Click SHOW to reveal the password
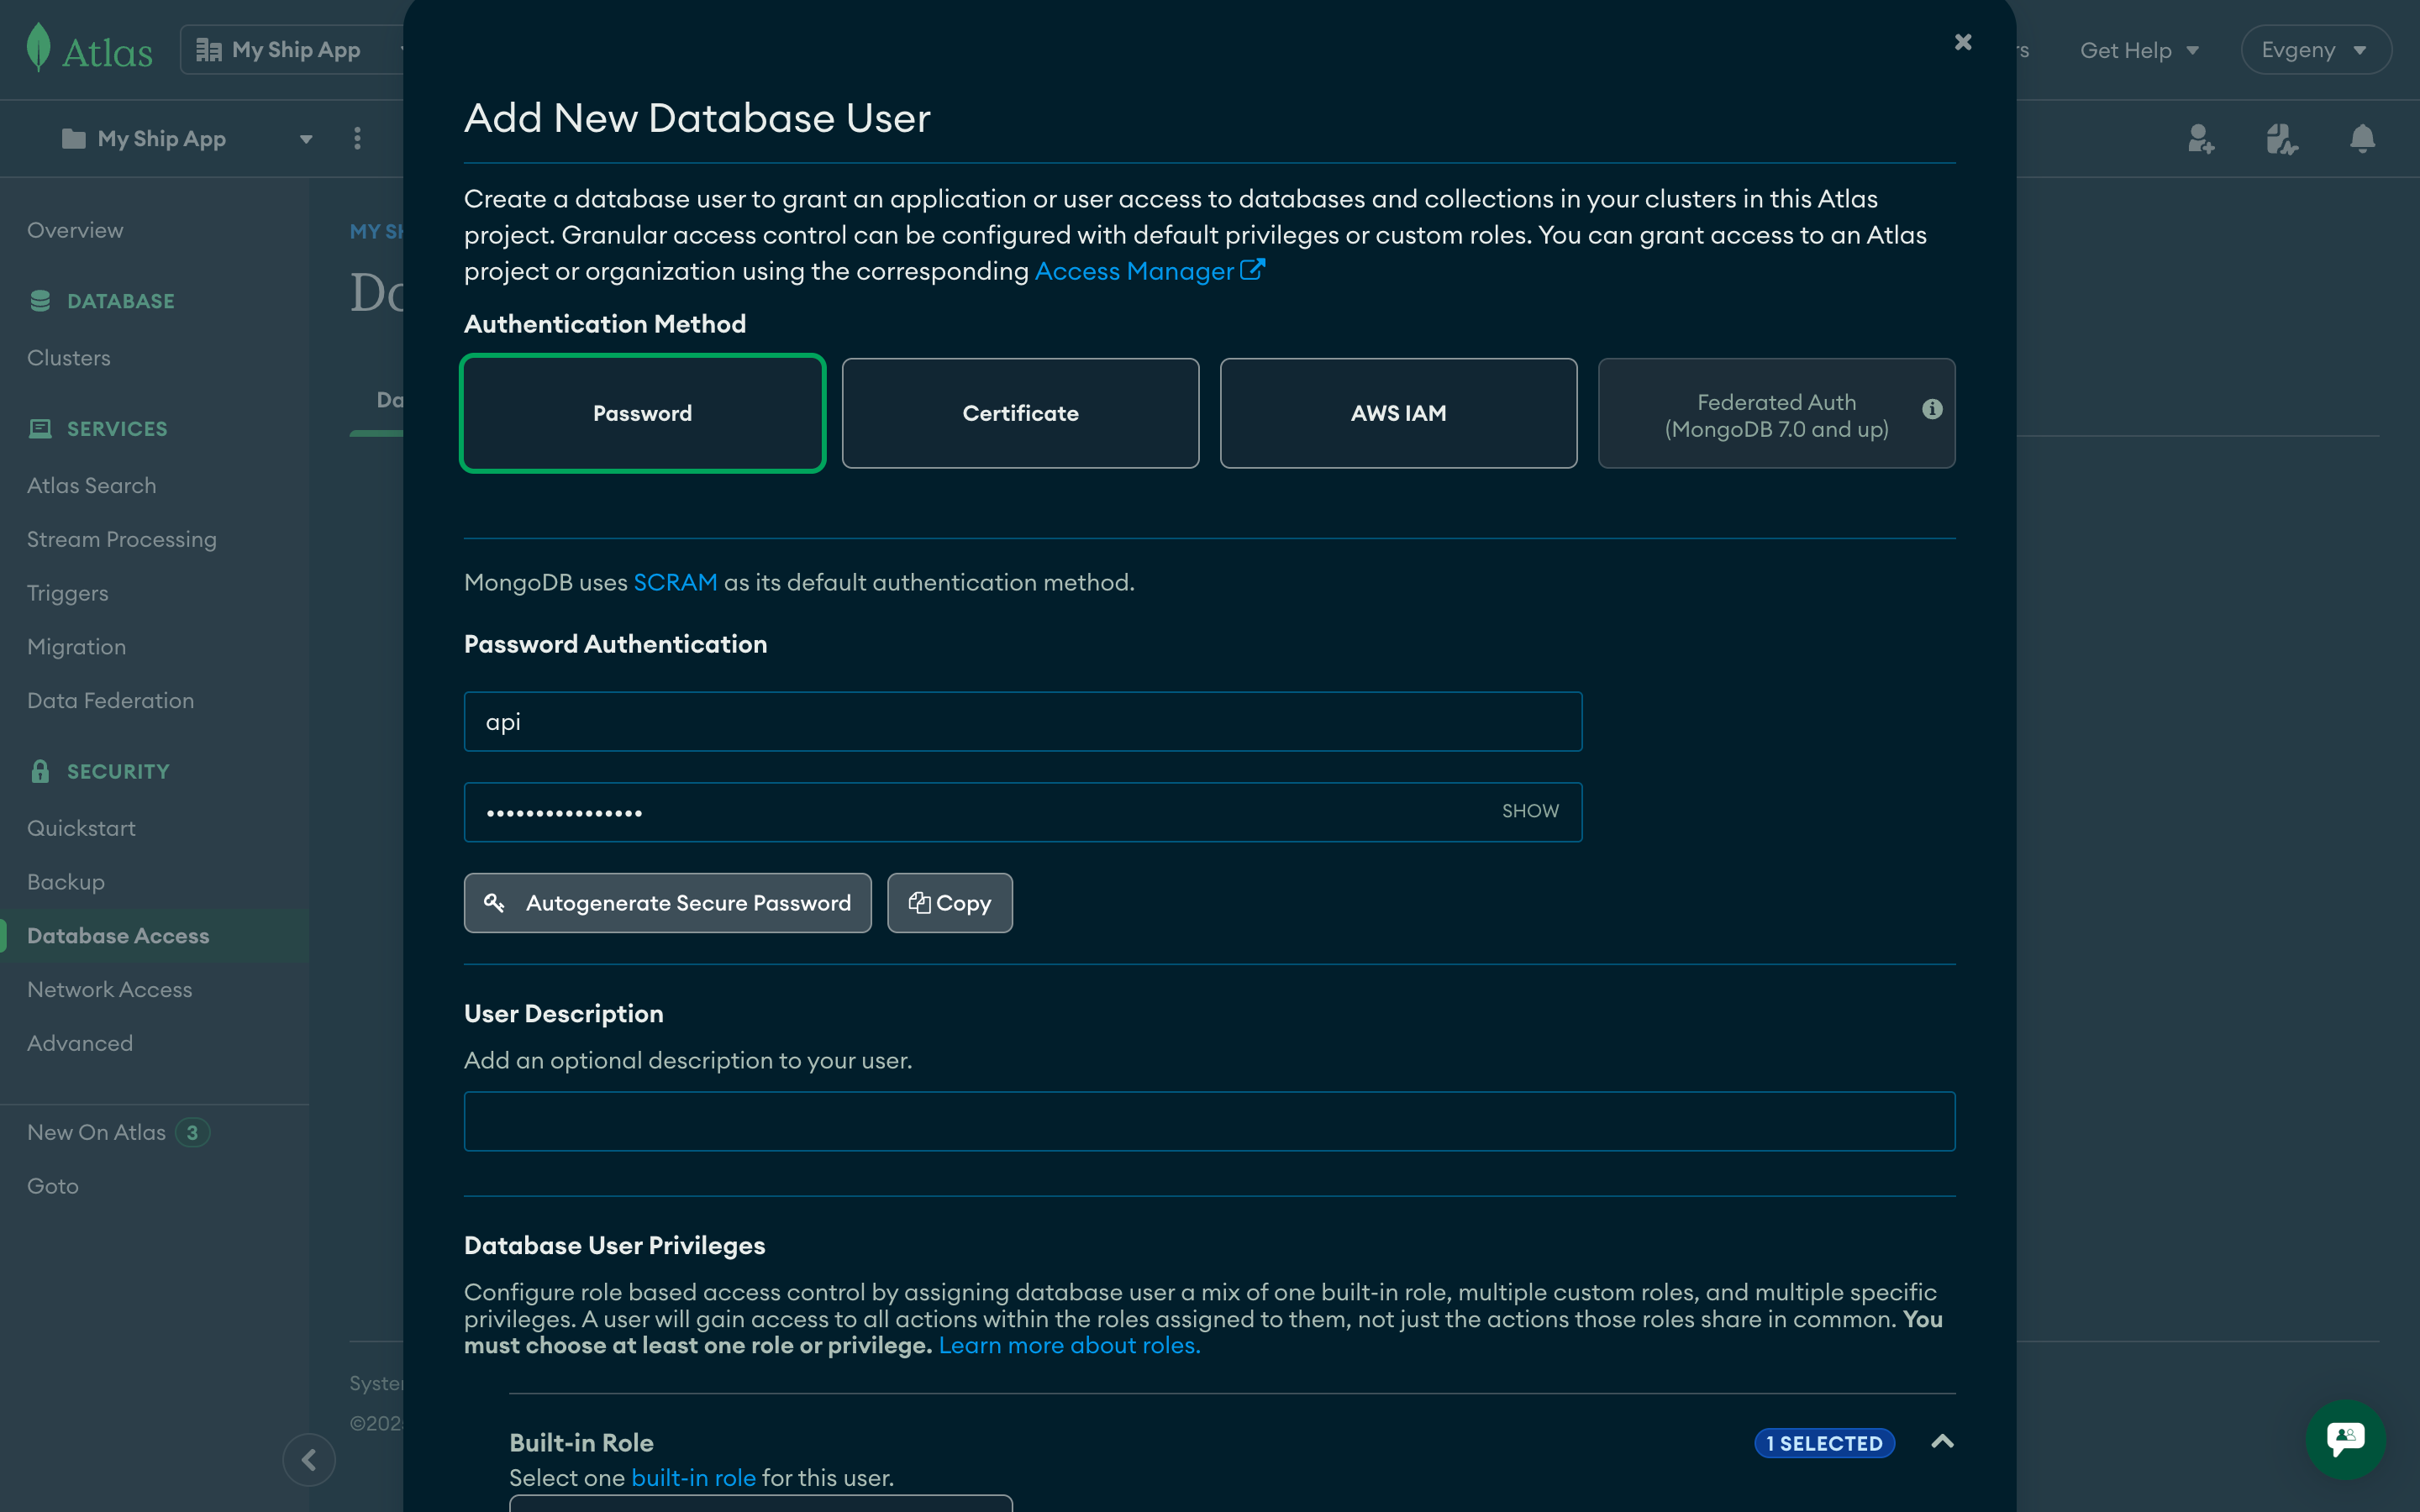Viewport: 2420px width, 1512px height. click(x=1529, y=811)
